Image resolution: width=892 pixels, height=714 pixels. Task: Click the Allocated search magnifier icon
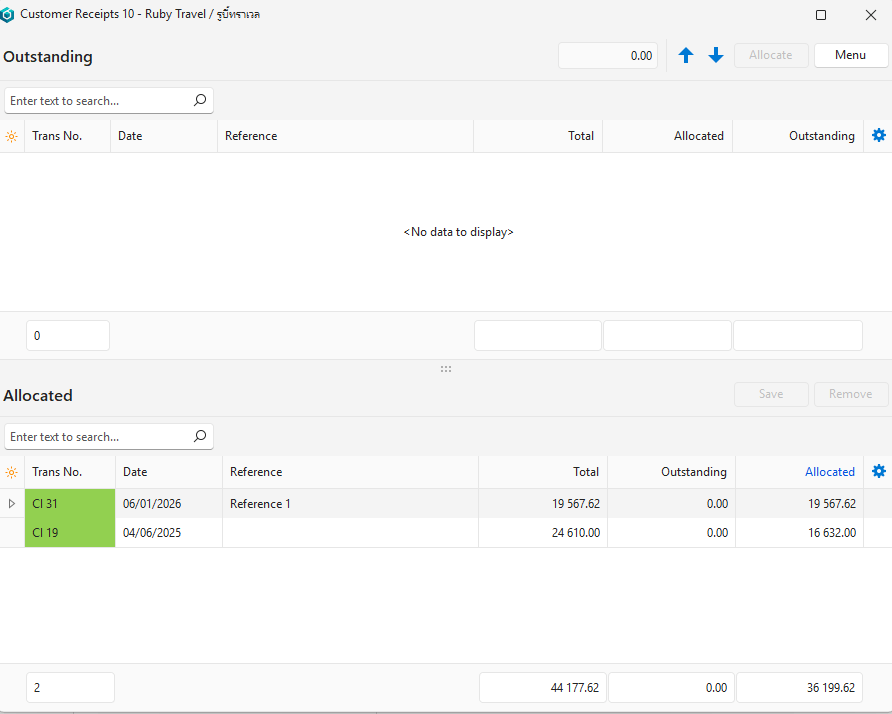click(200, 437)
